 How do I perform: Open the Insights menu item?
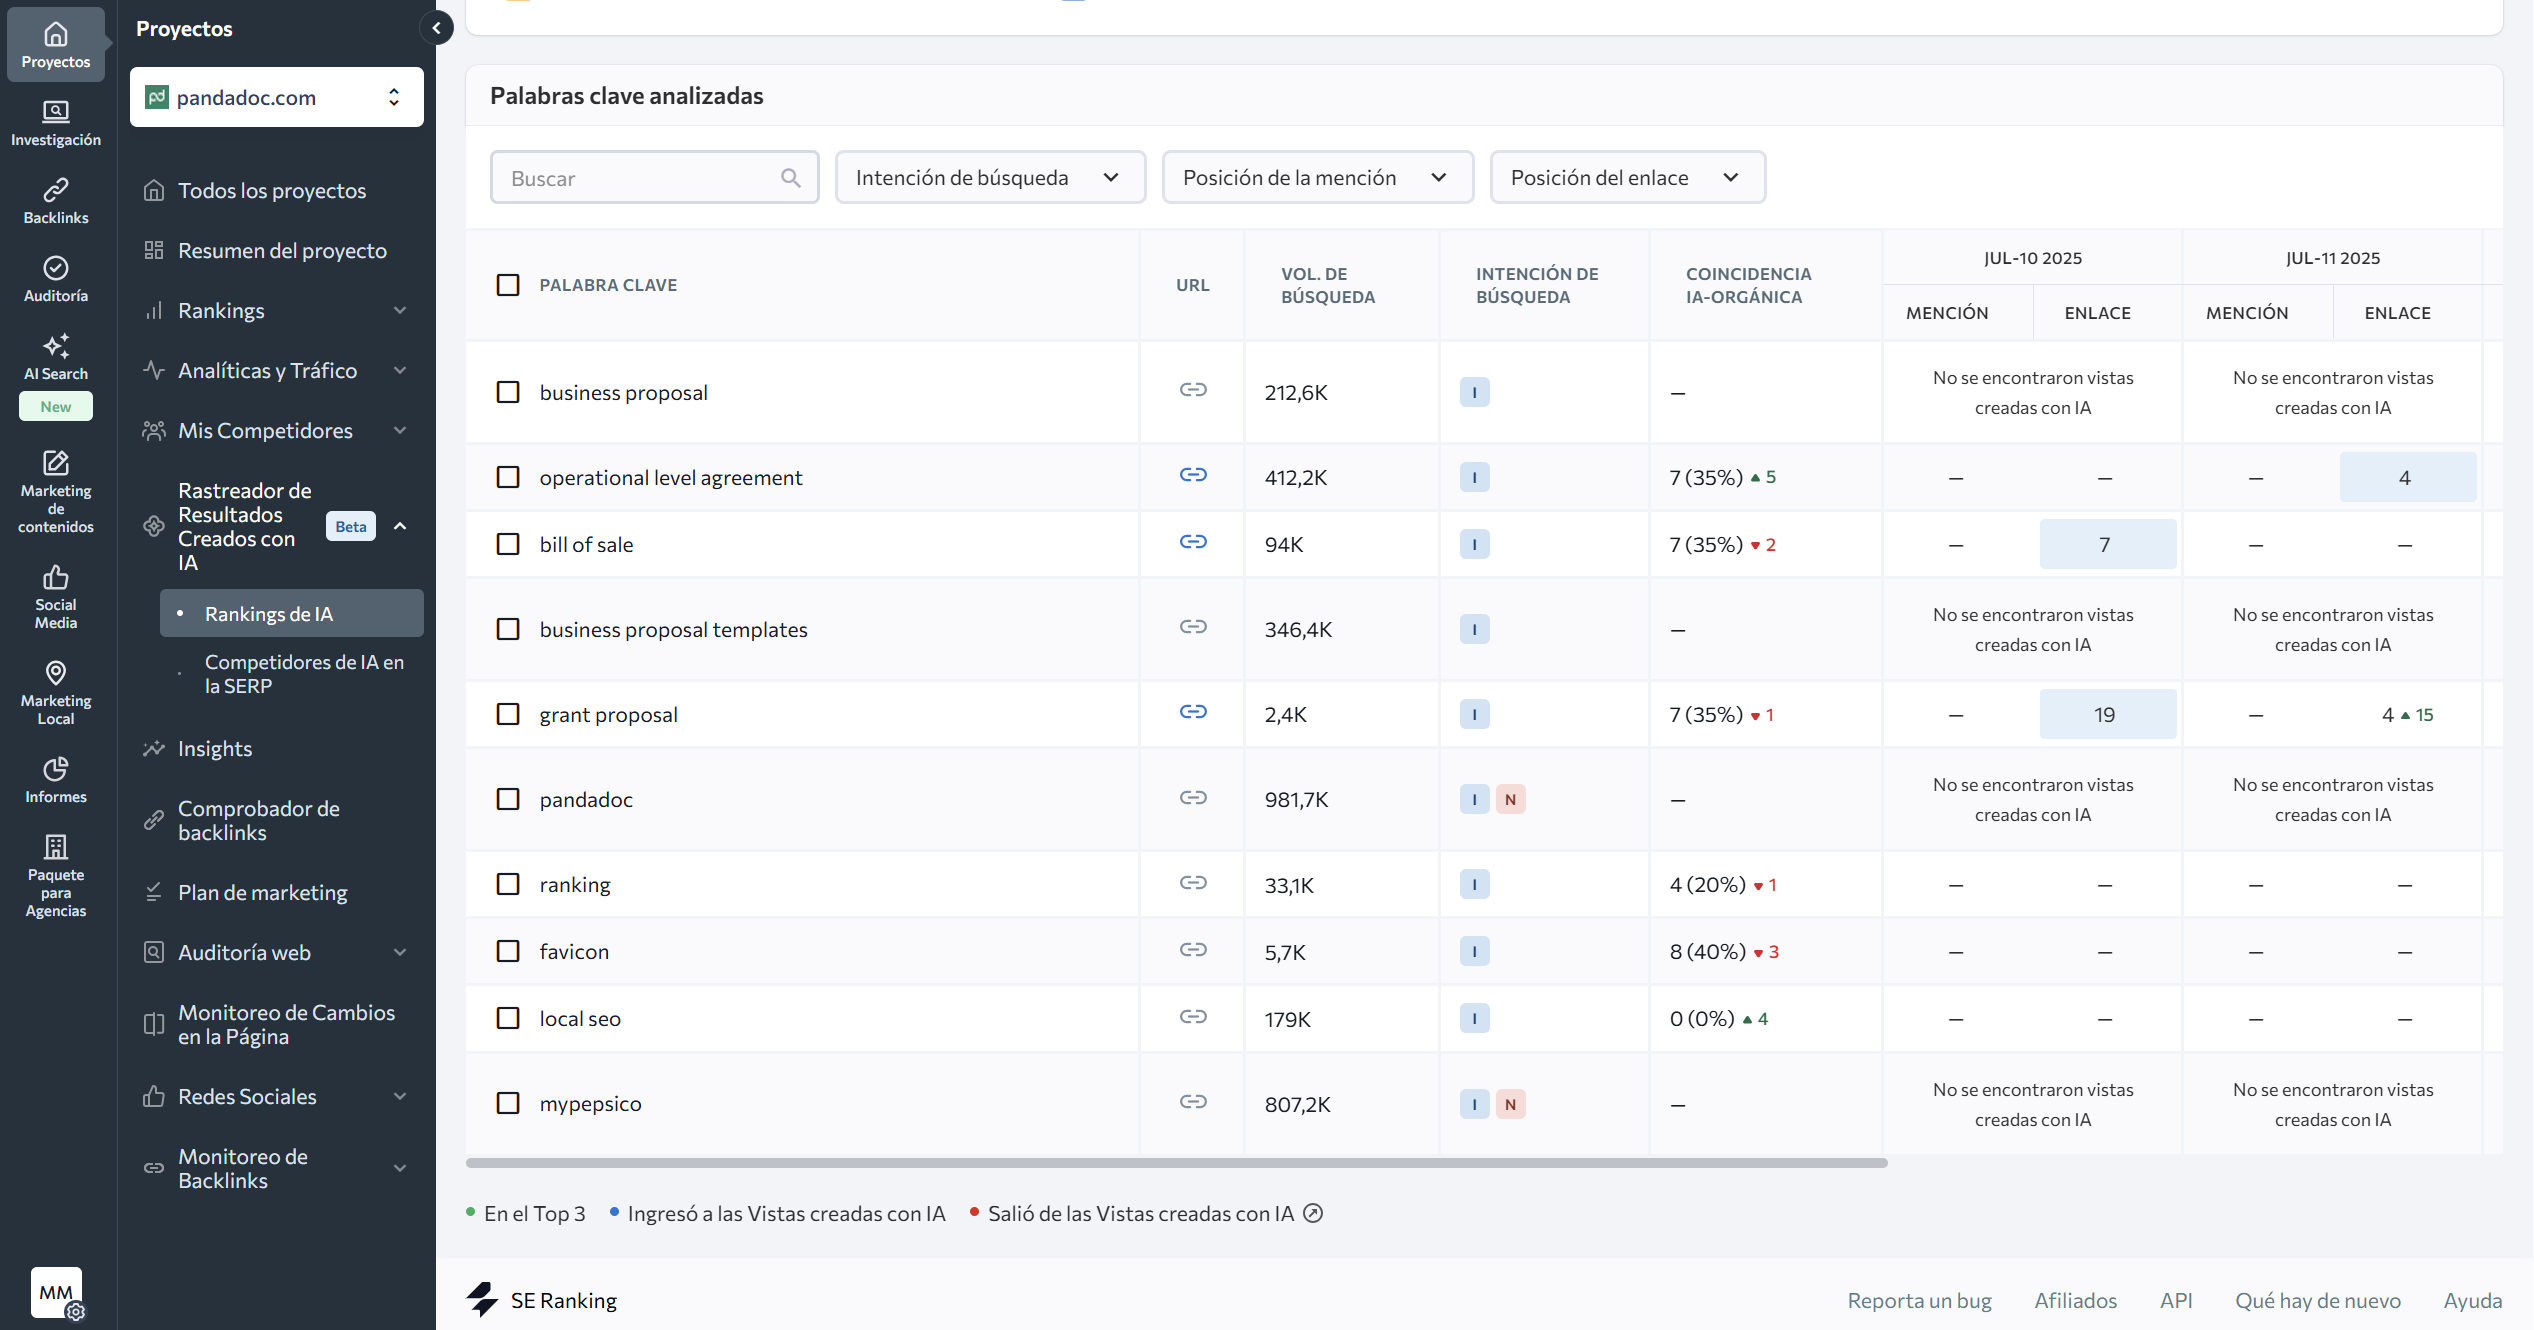[215, 748]
